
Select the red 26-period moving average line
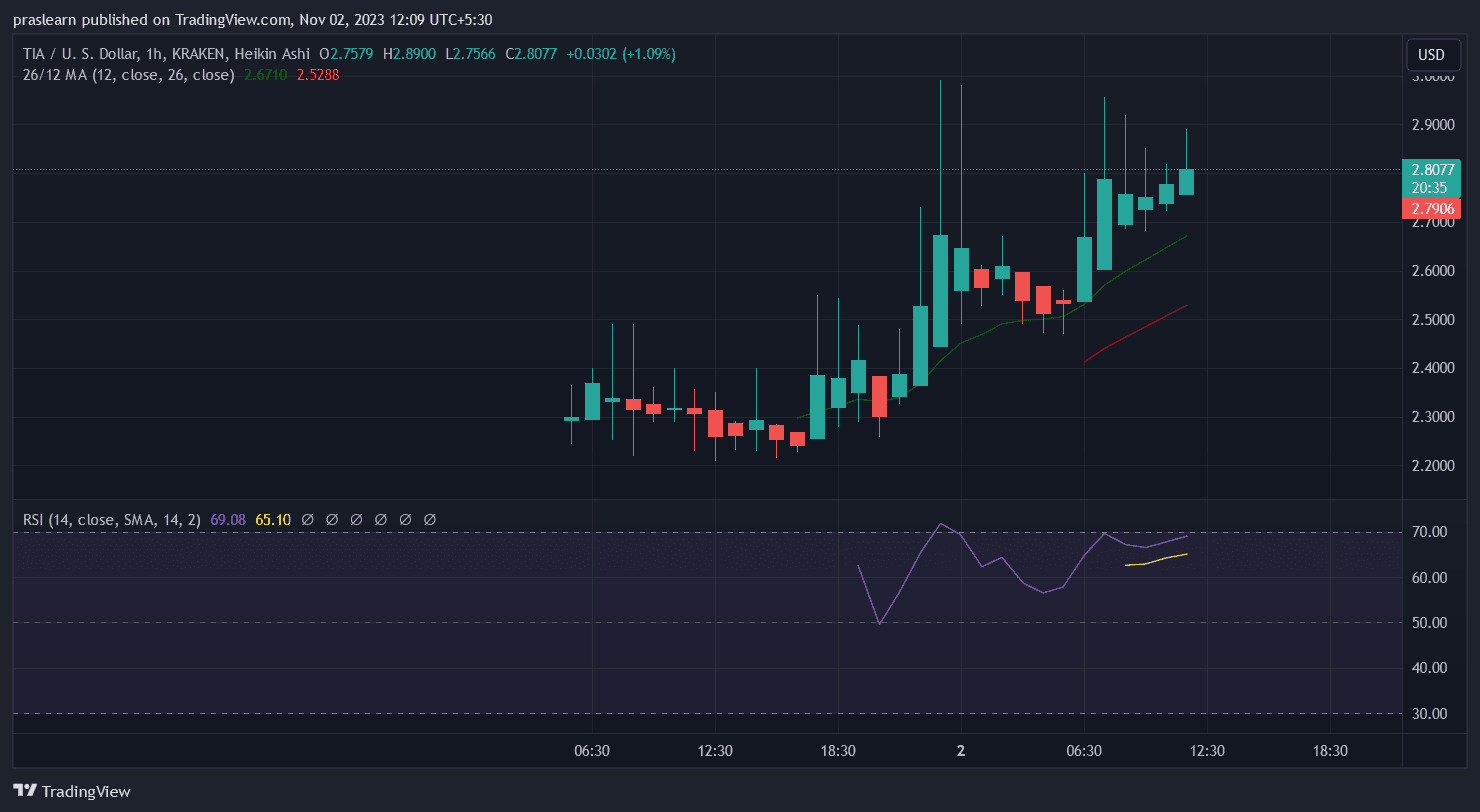1140,330
